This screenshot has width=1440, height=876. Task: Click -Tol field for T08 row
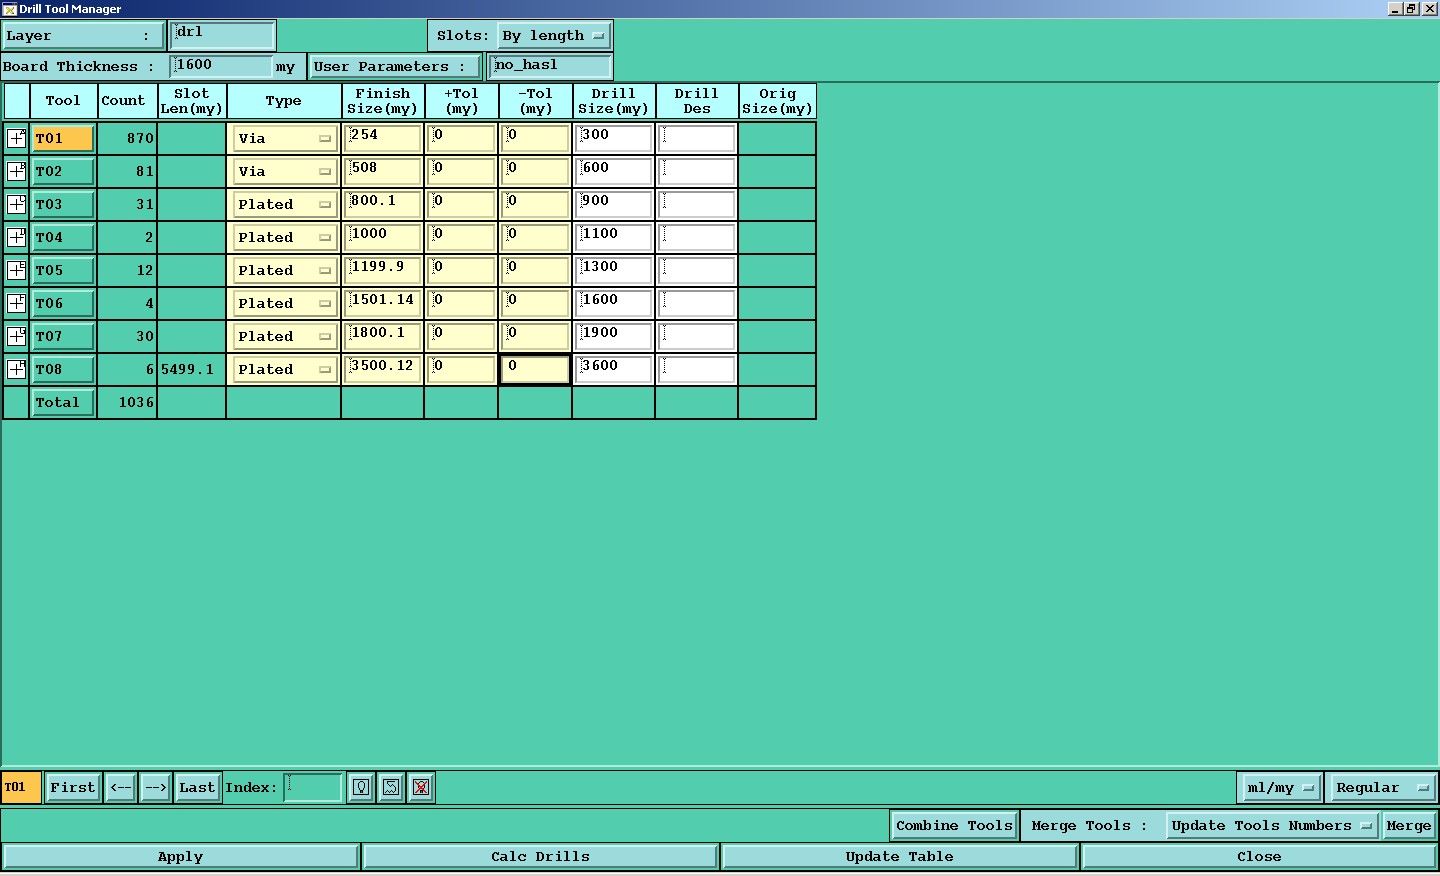[x=535, y=369]
